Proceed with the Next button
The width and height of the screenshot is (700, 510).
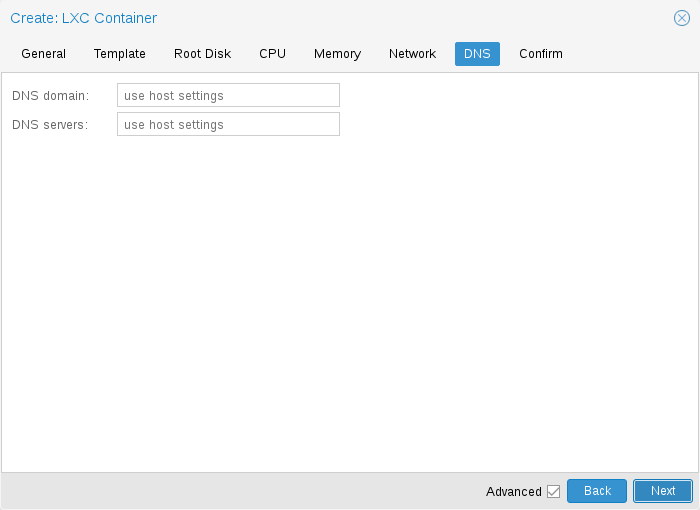662,491
